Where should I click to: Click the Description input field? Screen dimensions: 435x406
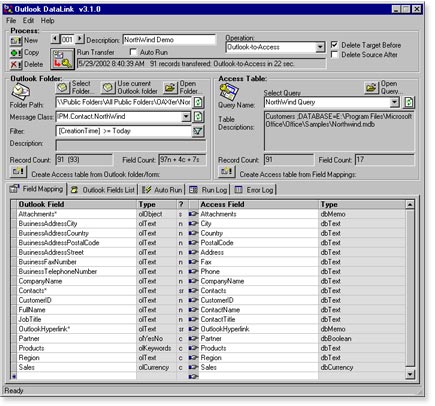tap(169, 40)
